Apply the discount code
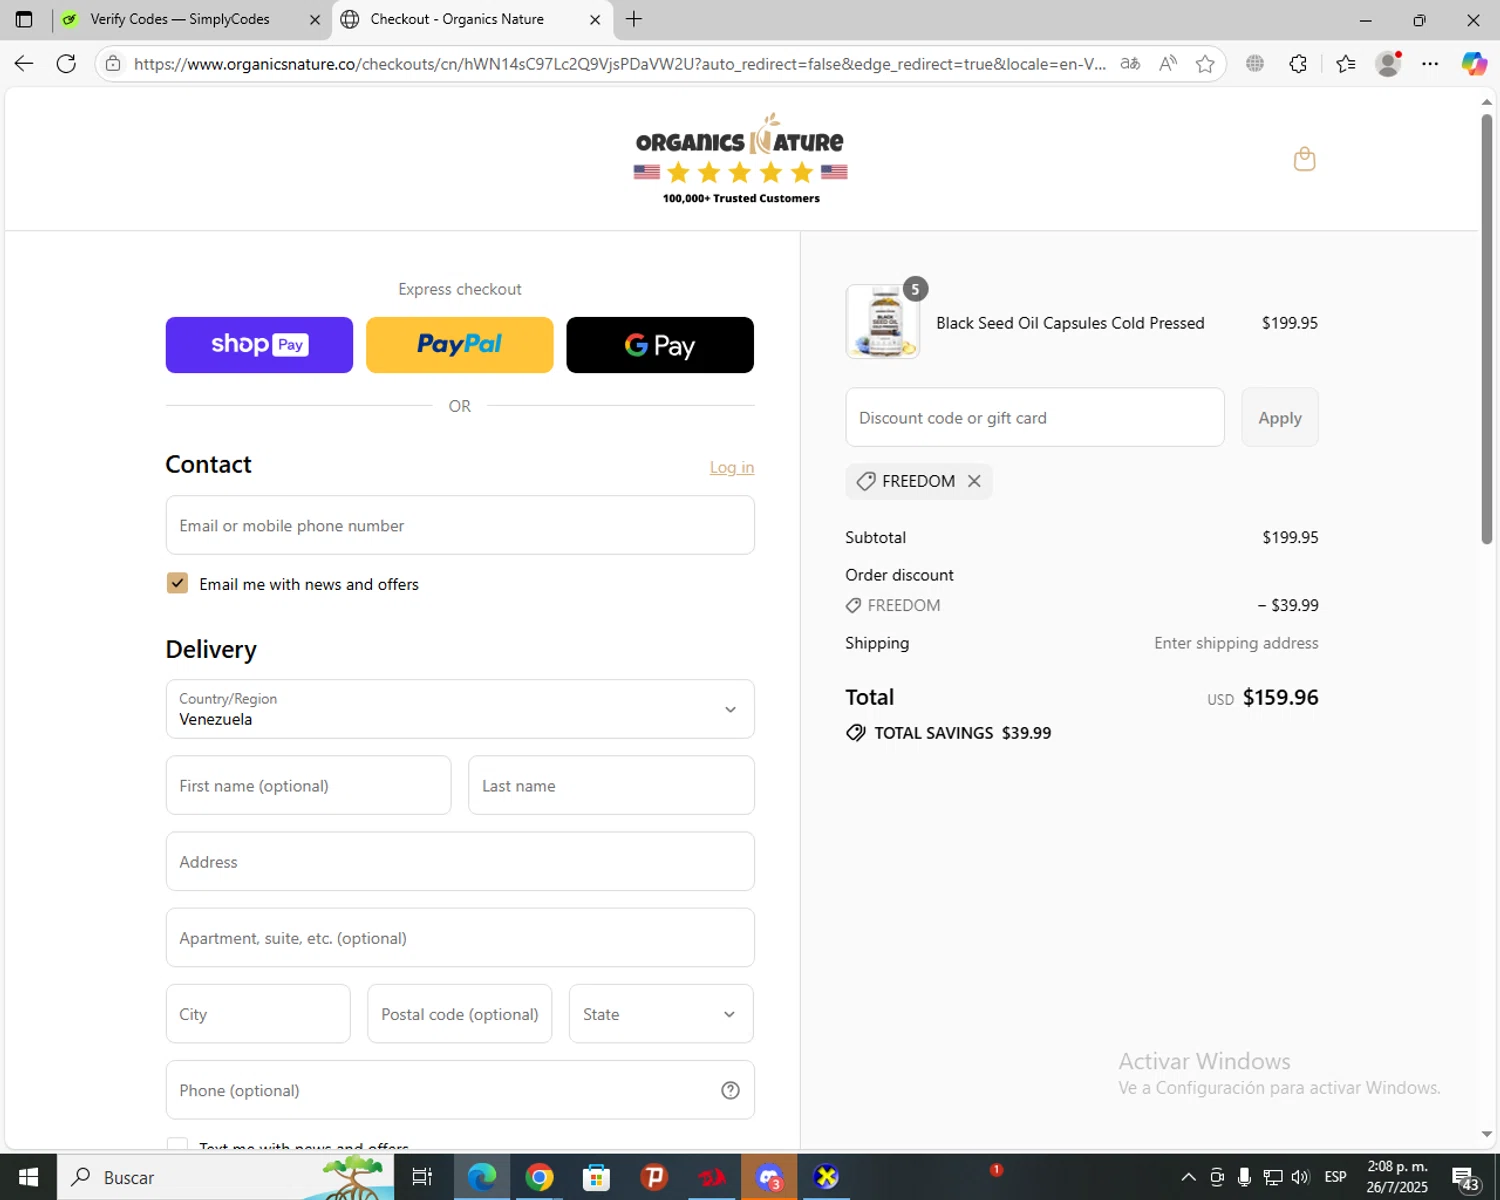 [1280, 417]
